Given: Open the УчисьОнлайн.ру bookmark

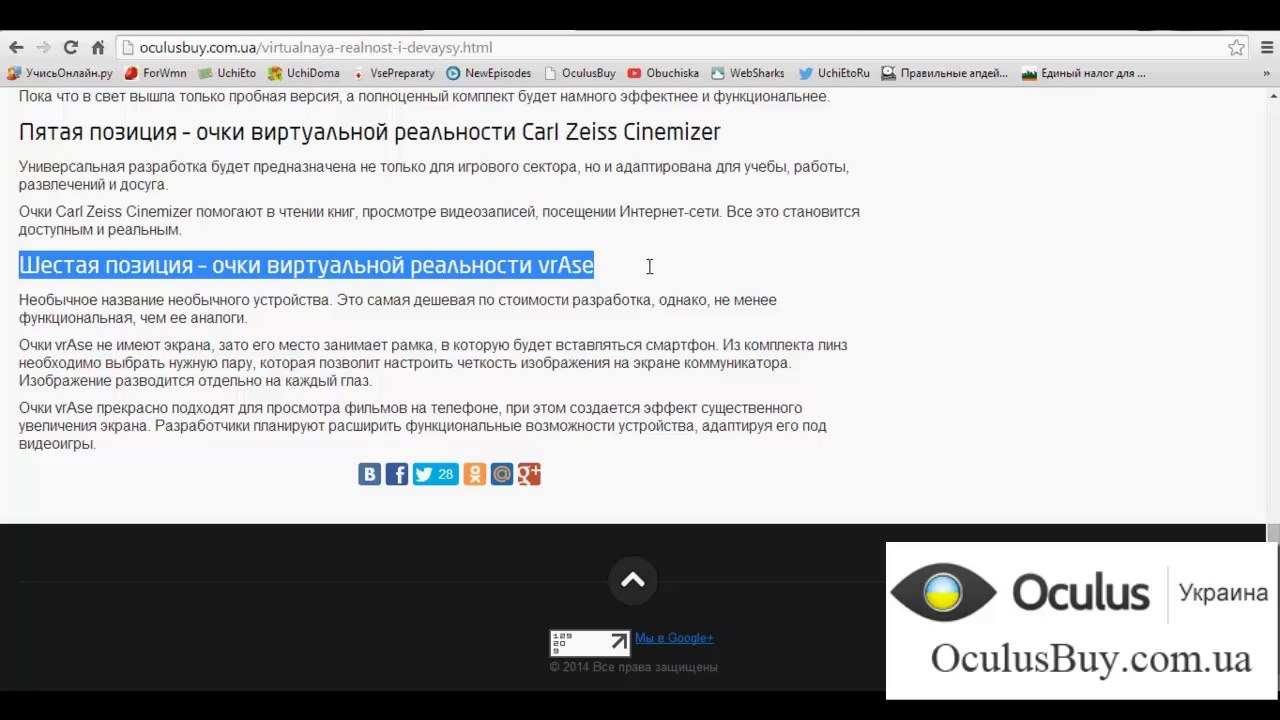Looking at the screenshot, I should tap(59, 73).
